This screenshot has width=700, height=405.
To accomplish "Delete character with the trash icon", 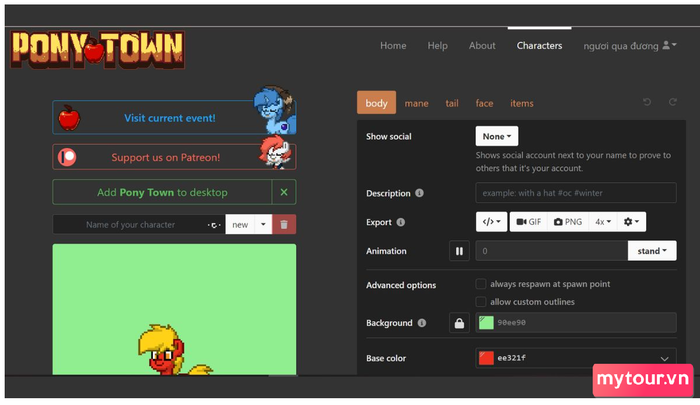I will [284, 225].
